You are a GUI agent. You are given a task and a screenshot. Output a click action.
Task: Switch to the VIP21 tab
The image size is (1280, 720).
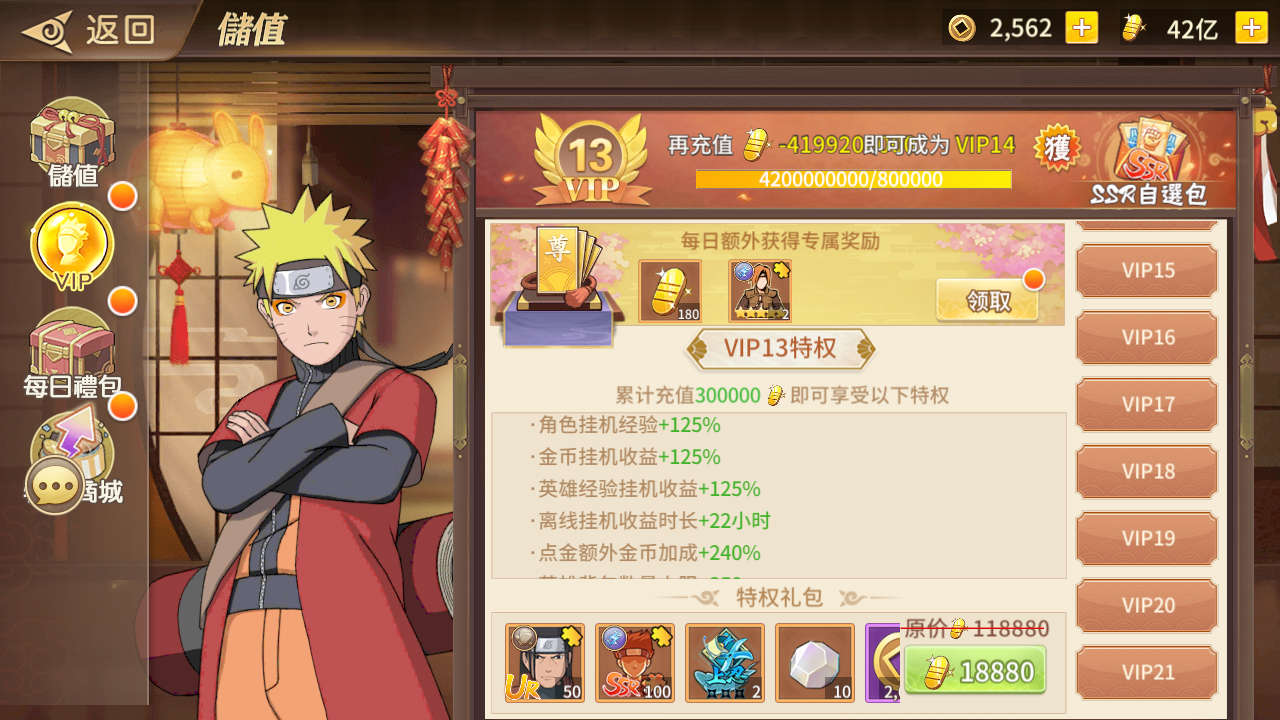click(1147, 673)
